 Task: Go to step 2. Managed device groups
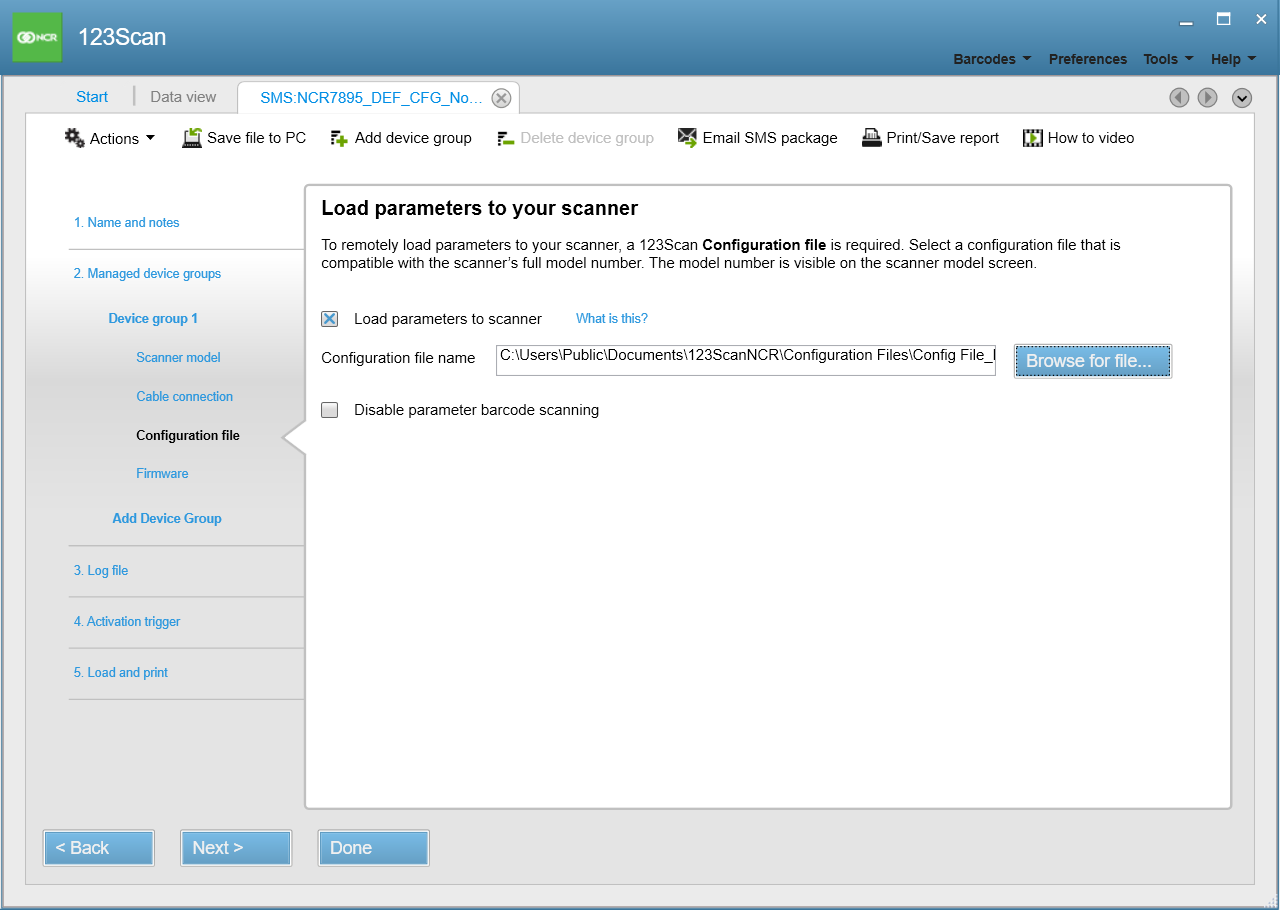(x=147, y=274)
